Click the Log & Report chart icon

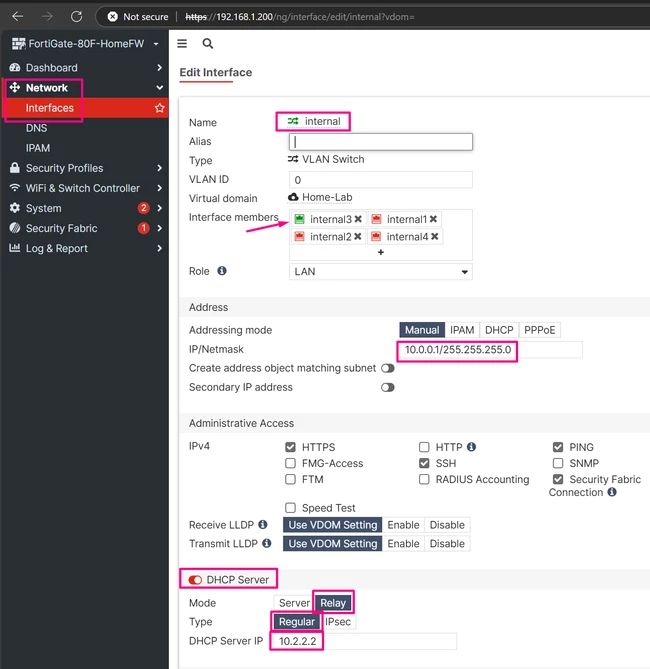(x=15, y=248)
